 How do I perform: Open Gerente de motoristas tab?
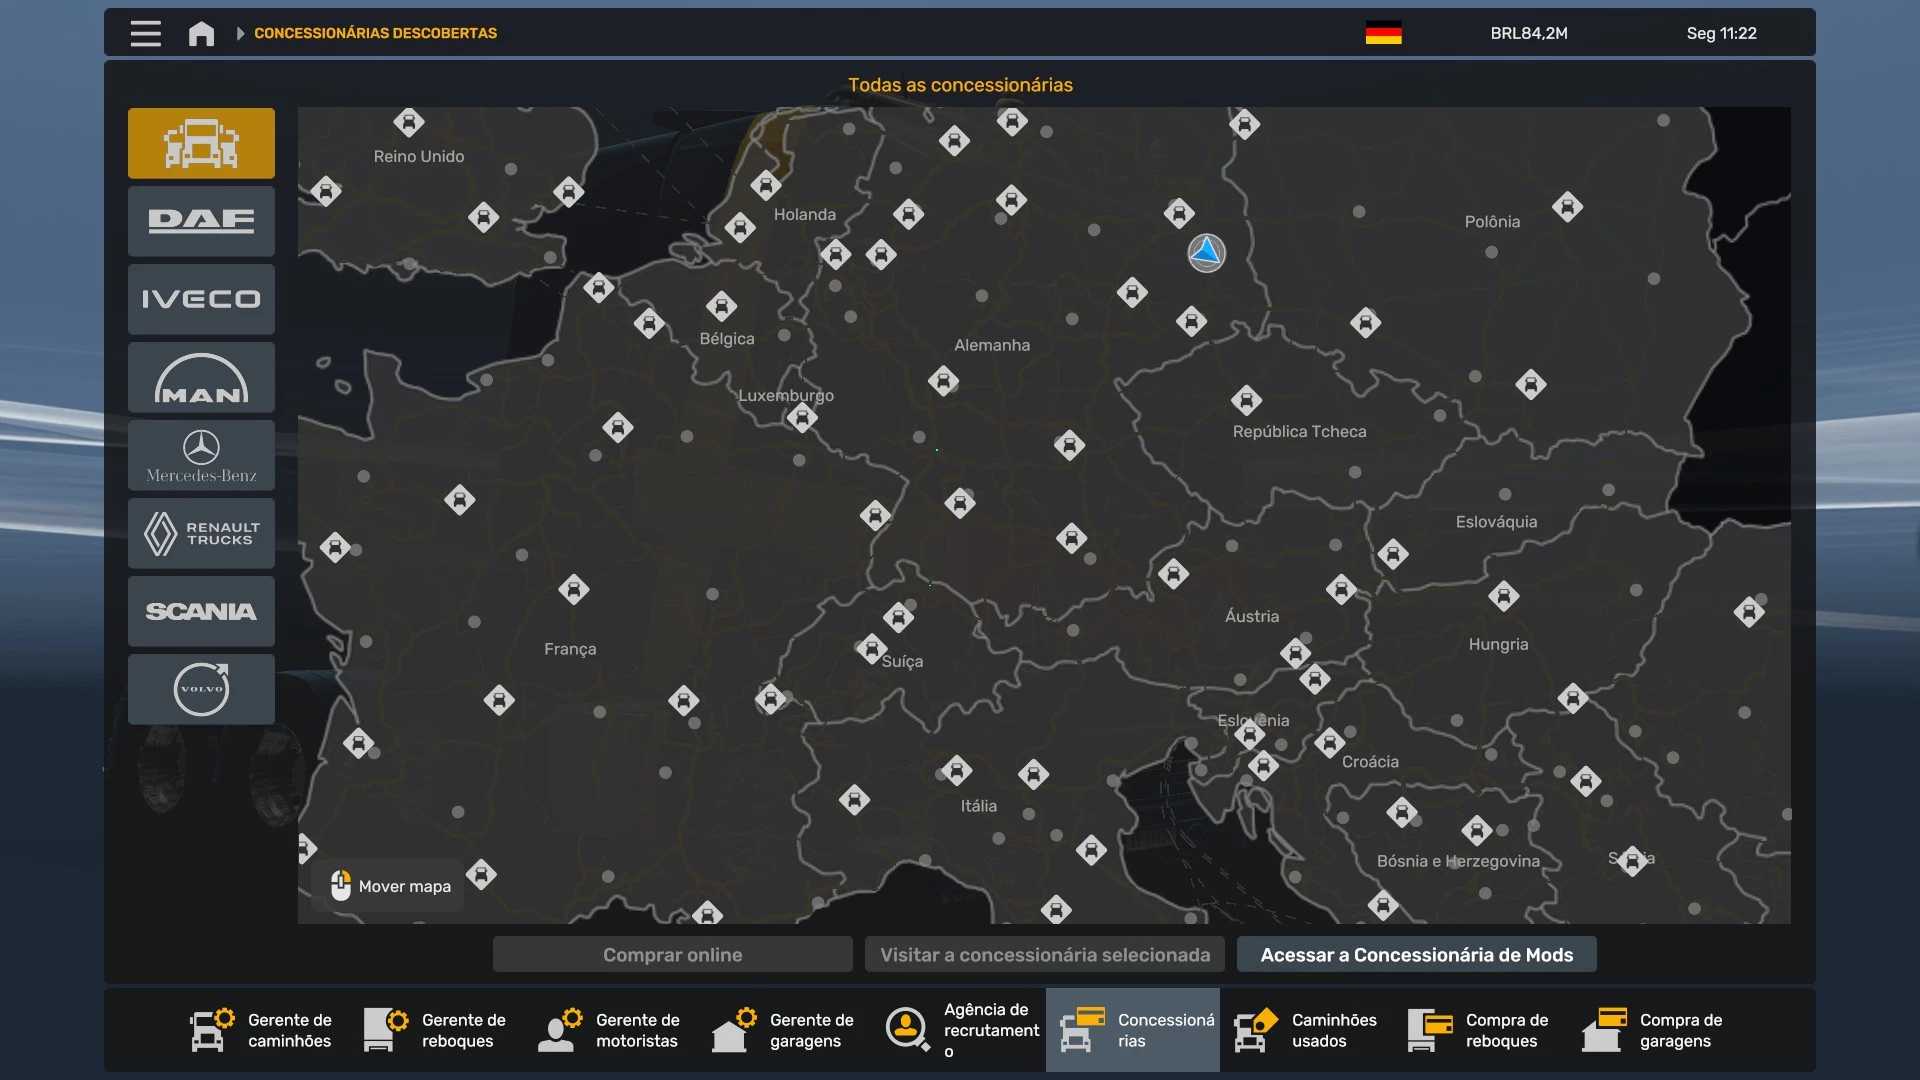[610, 1030]
